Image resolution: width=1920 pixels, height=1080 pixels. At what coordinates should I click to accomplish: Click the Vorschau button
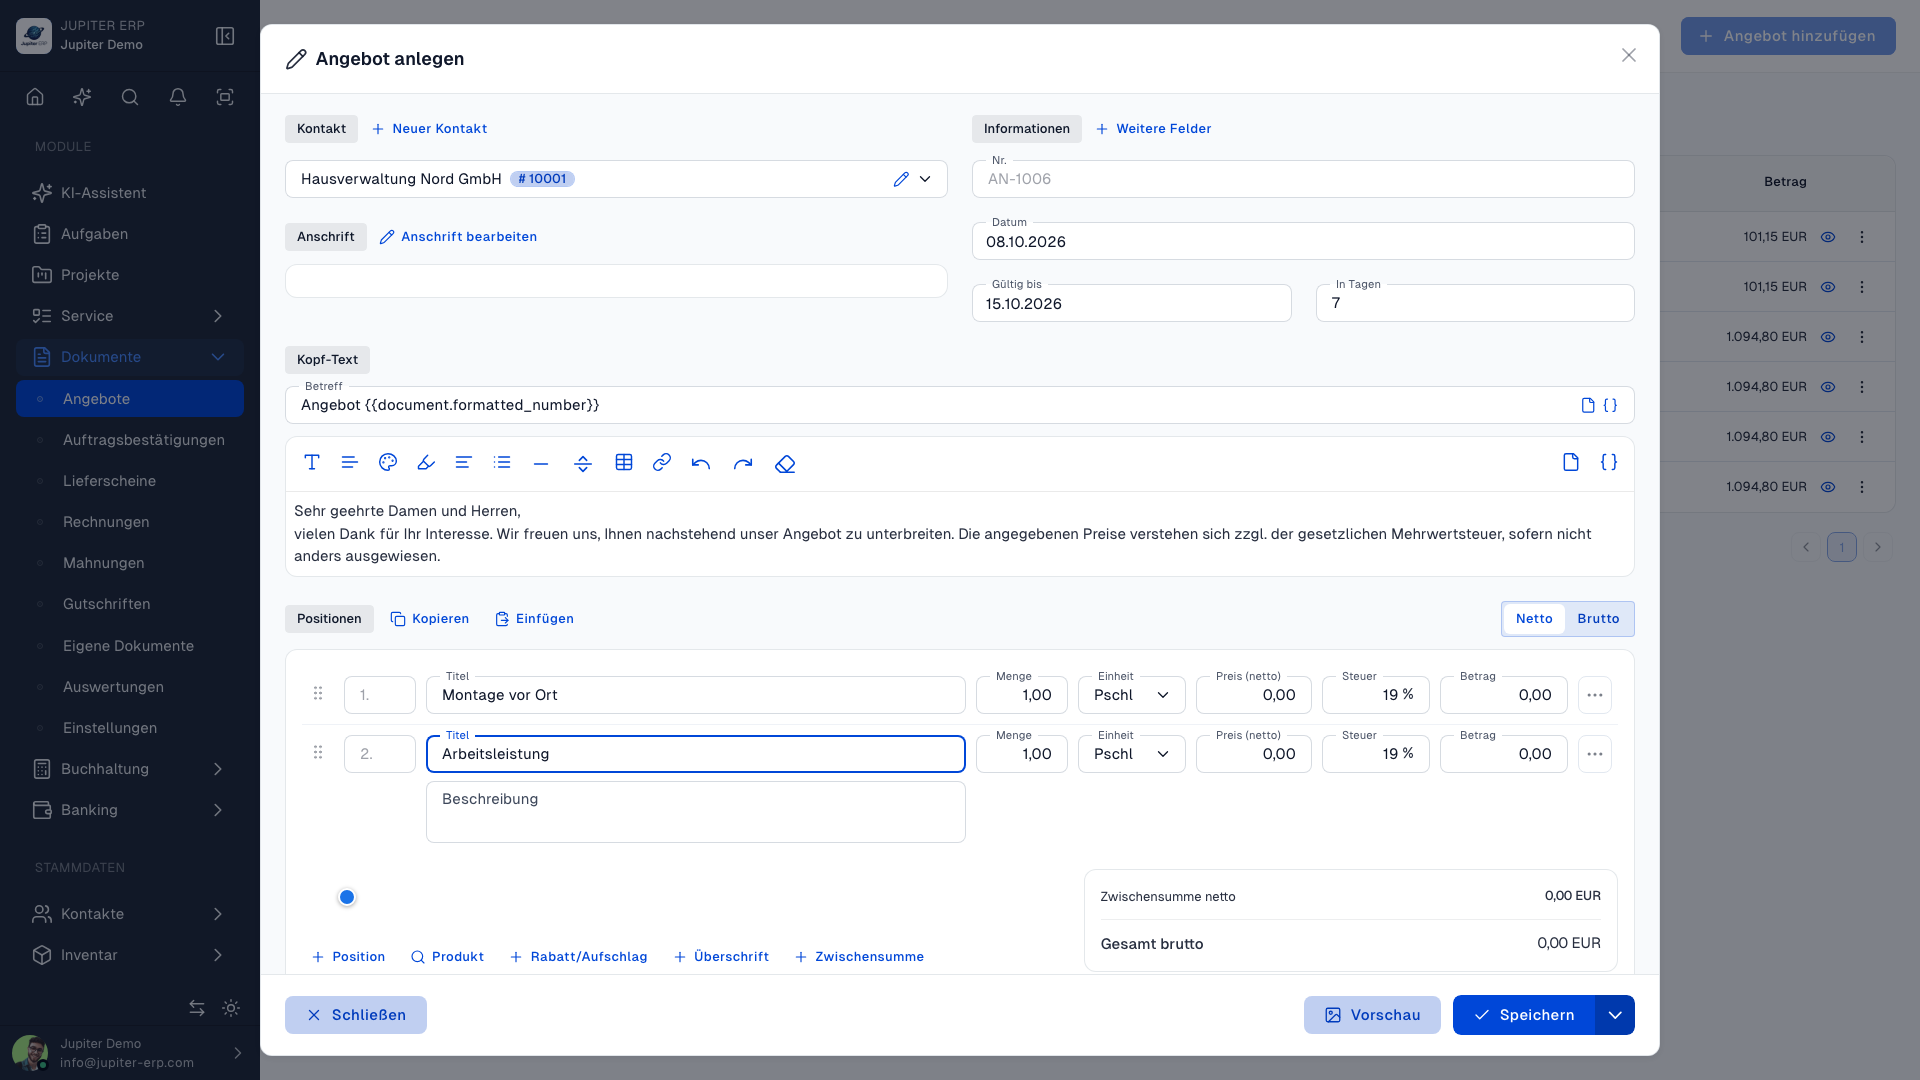pos(1372,1015)
